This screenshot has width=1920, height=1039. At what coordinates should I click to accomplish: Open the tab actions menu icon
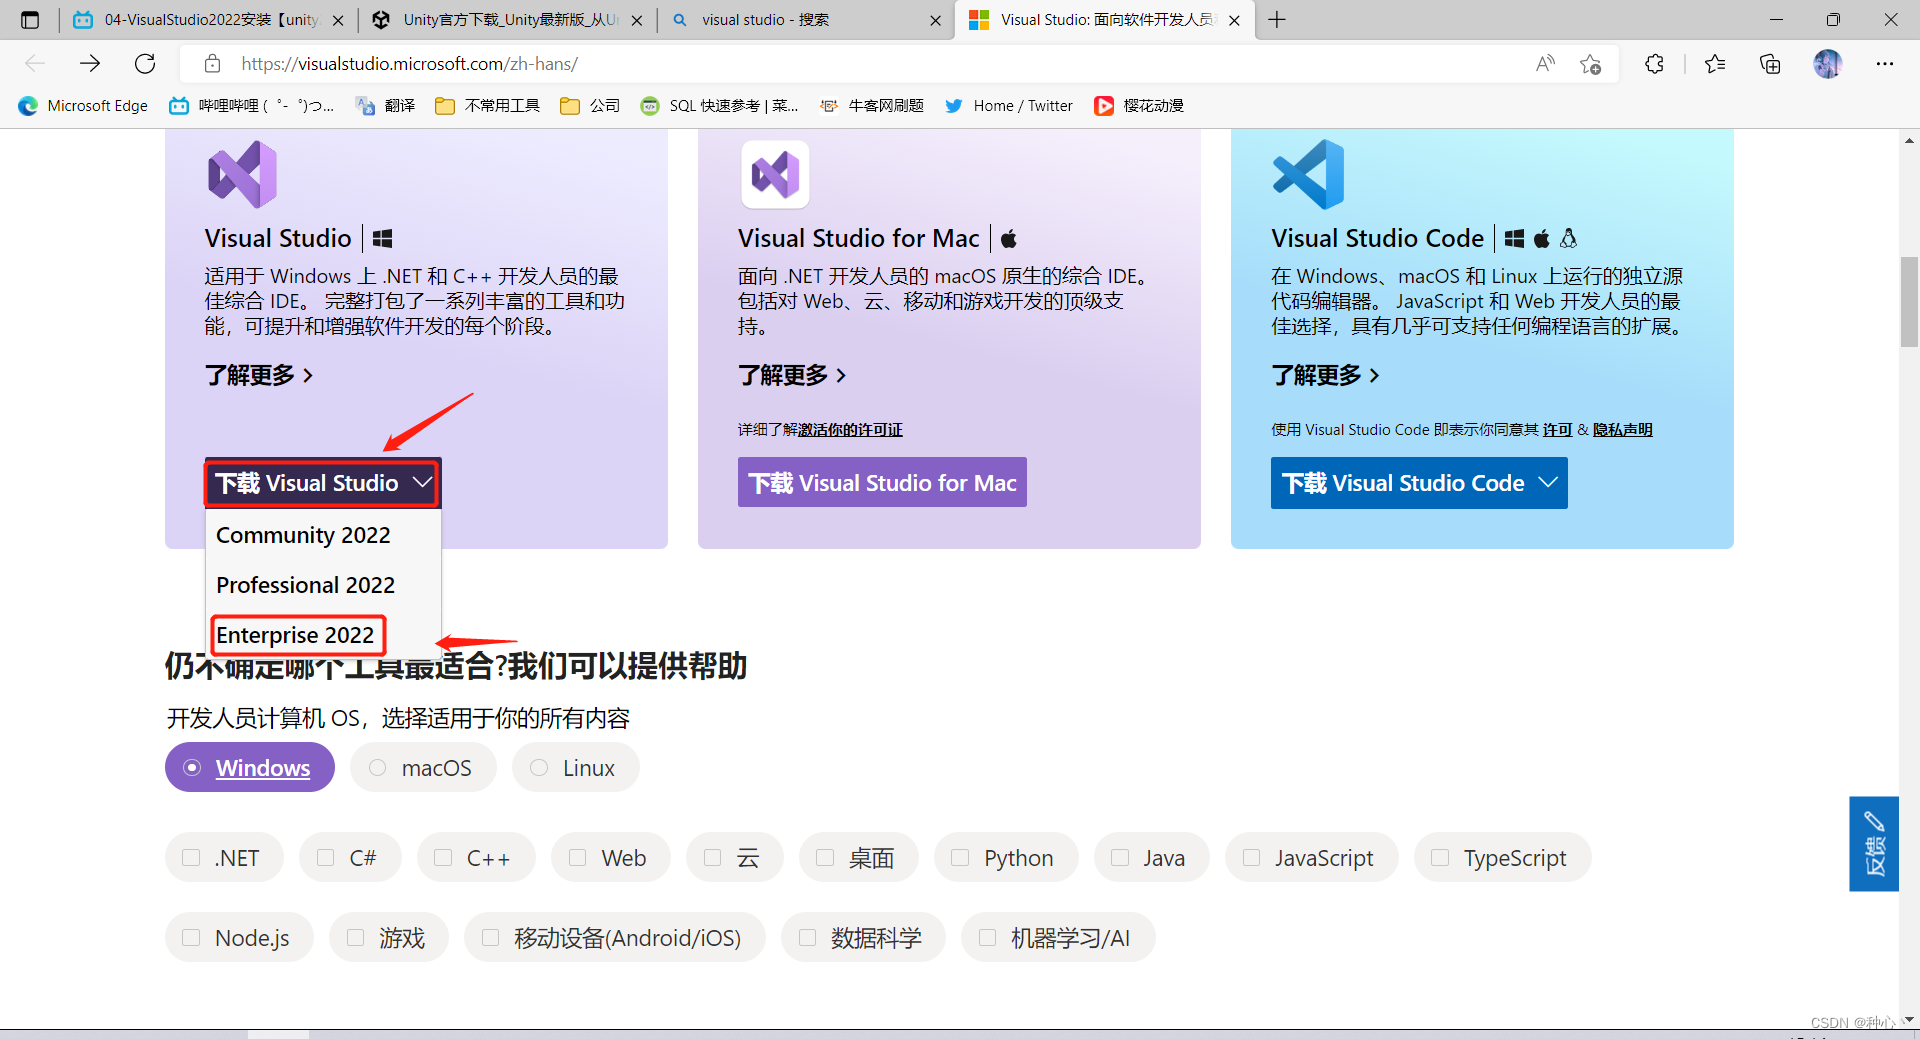pos(30,19)
